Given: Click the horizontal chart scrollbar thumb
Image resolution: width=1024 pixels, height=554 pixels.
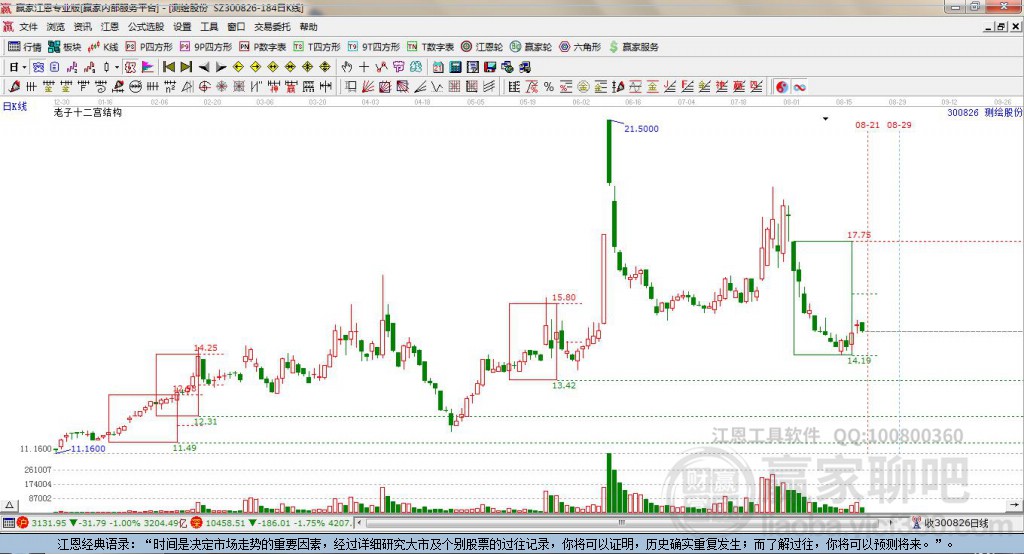Looking at the screenshot, I should [x=624, y=523].
